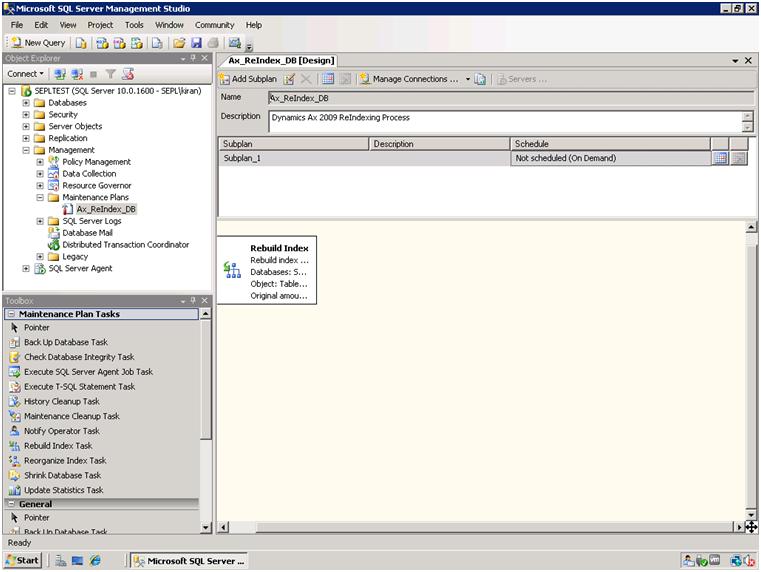Click the Name field of the plan
The width and height of the screenshot is (761, 572).
[510, 98]
